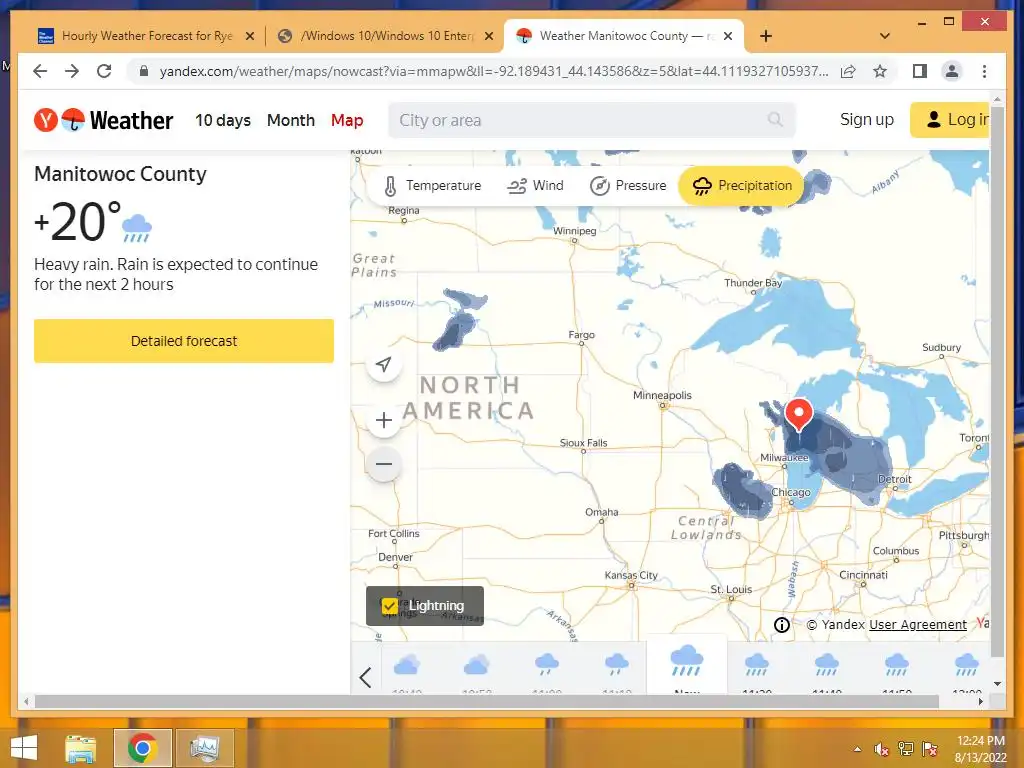Reload the Yandex weather page

click(x=104, y=71)
